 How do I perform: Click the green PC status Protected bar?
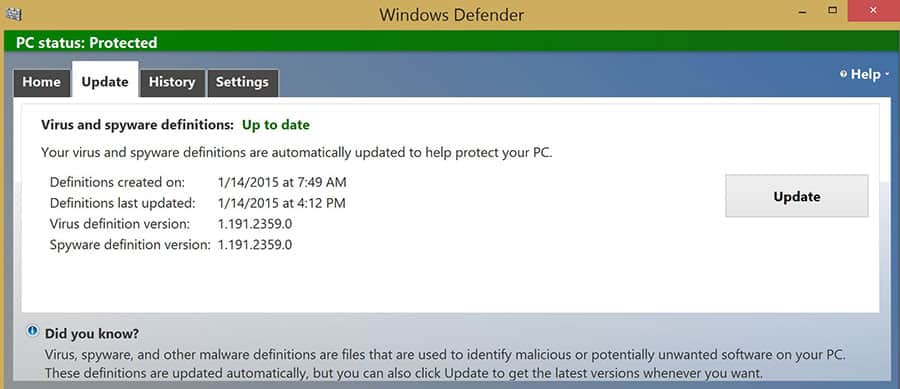[x=450, y=42]
